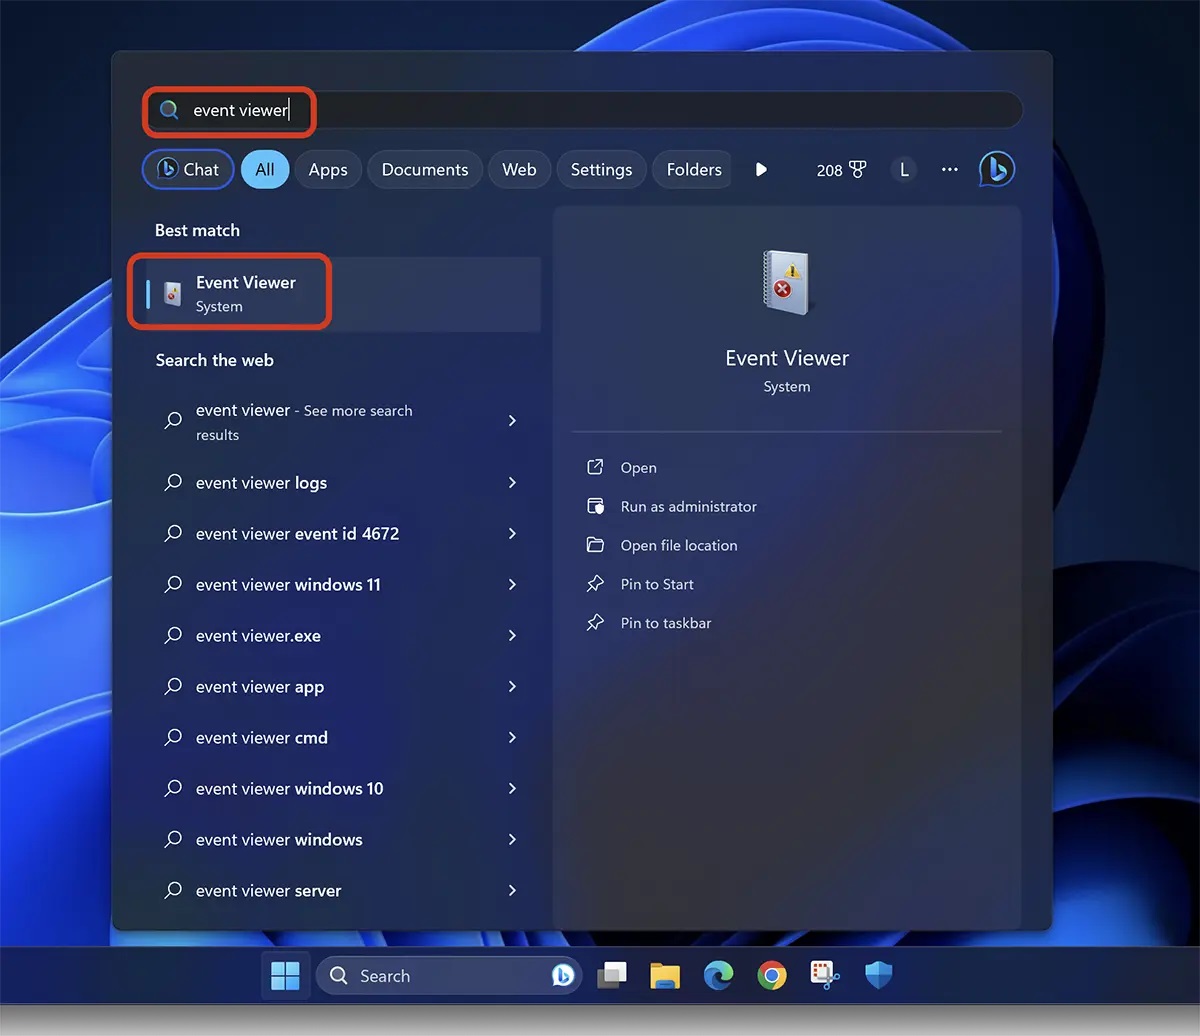The height and width of the screenshot is (1036, 1200).
Task: Select 'event viewer - See more search results'
Action: tap(343, 422)
